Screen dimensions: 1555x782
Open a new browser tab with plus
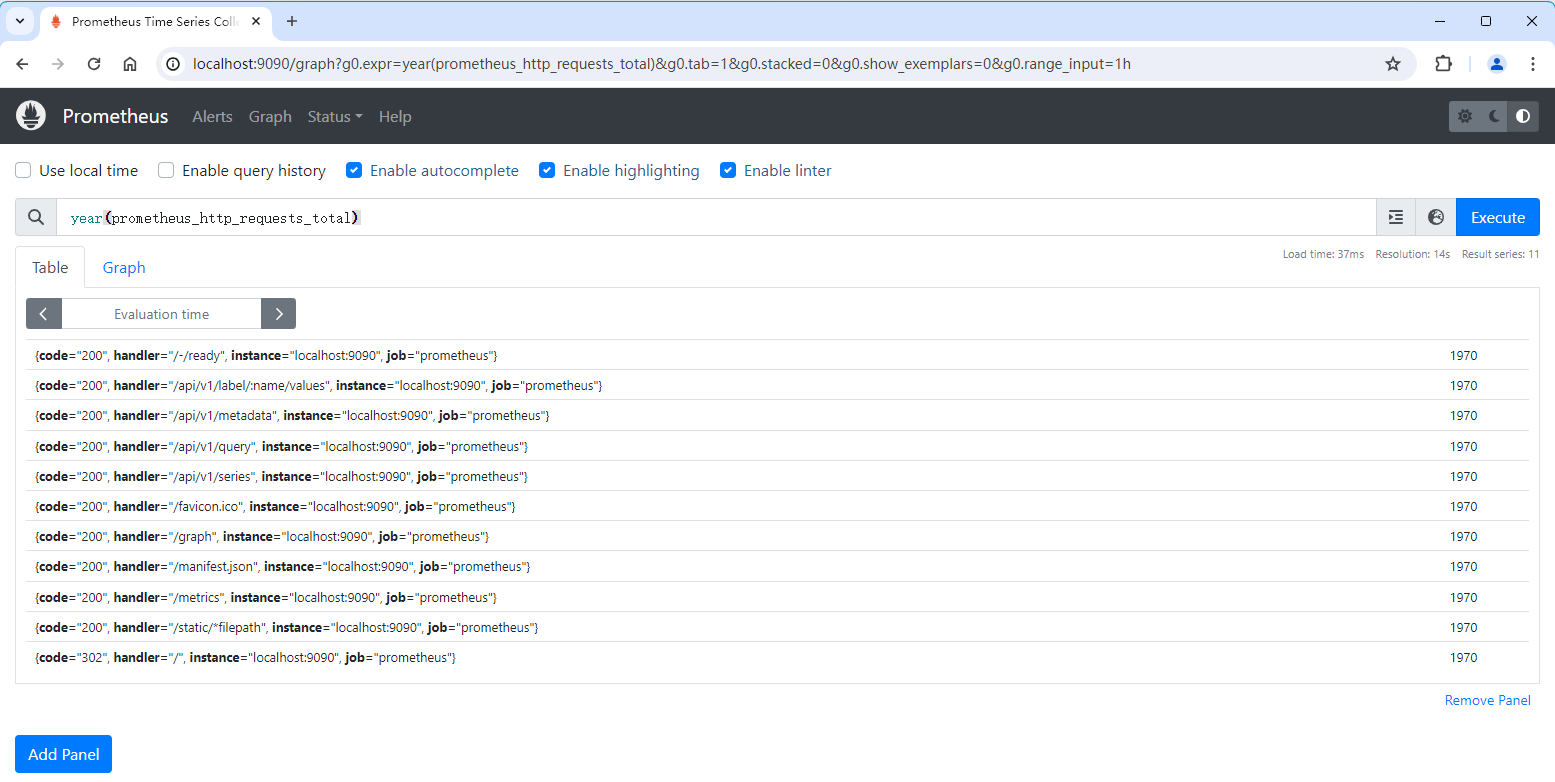[292, 21]
